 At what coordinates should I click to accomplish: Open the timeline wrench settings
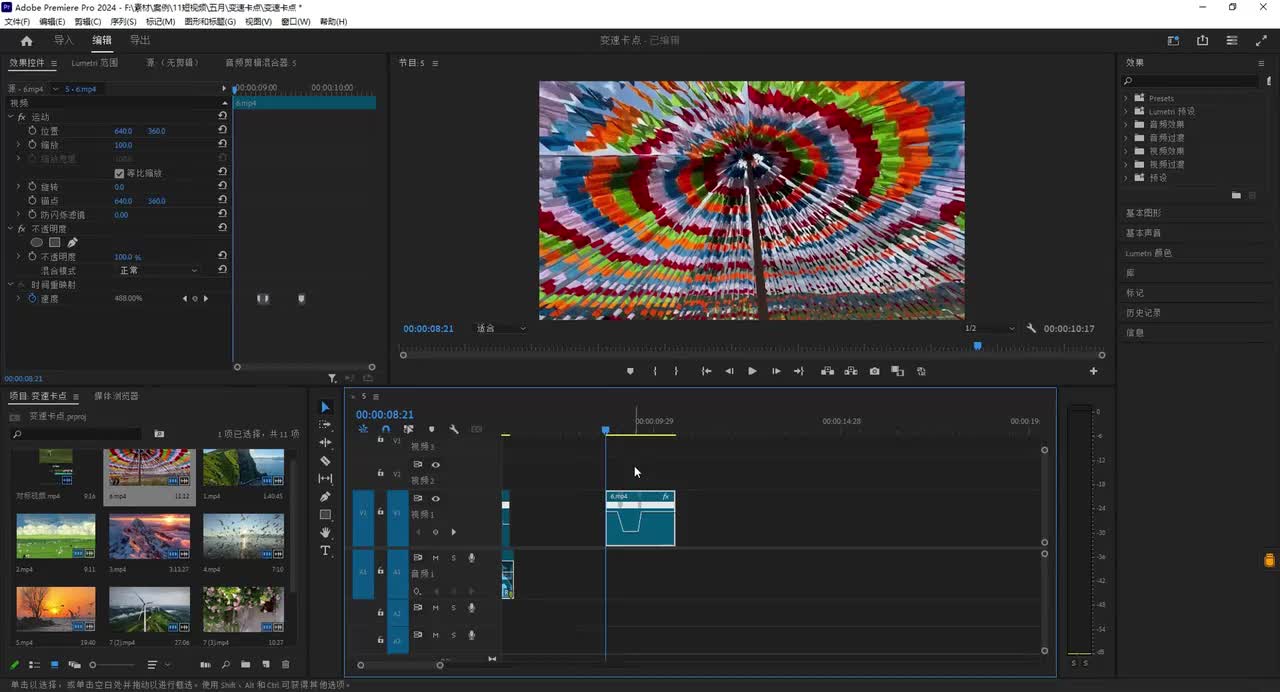(454, 429)
